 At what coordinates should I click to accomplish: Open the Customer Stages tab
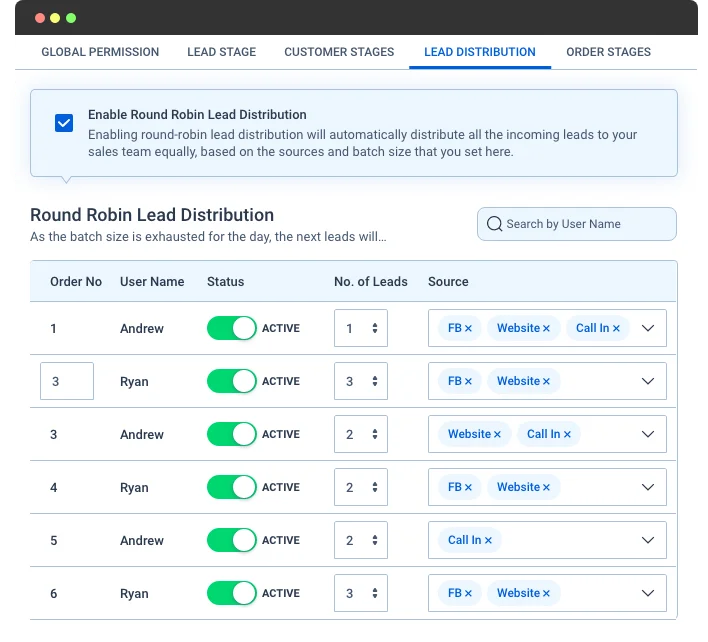click(x=339, y=52)
